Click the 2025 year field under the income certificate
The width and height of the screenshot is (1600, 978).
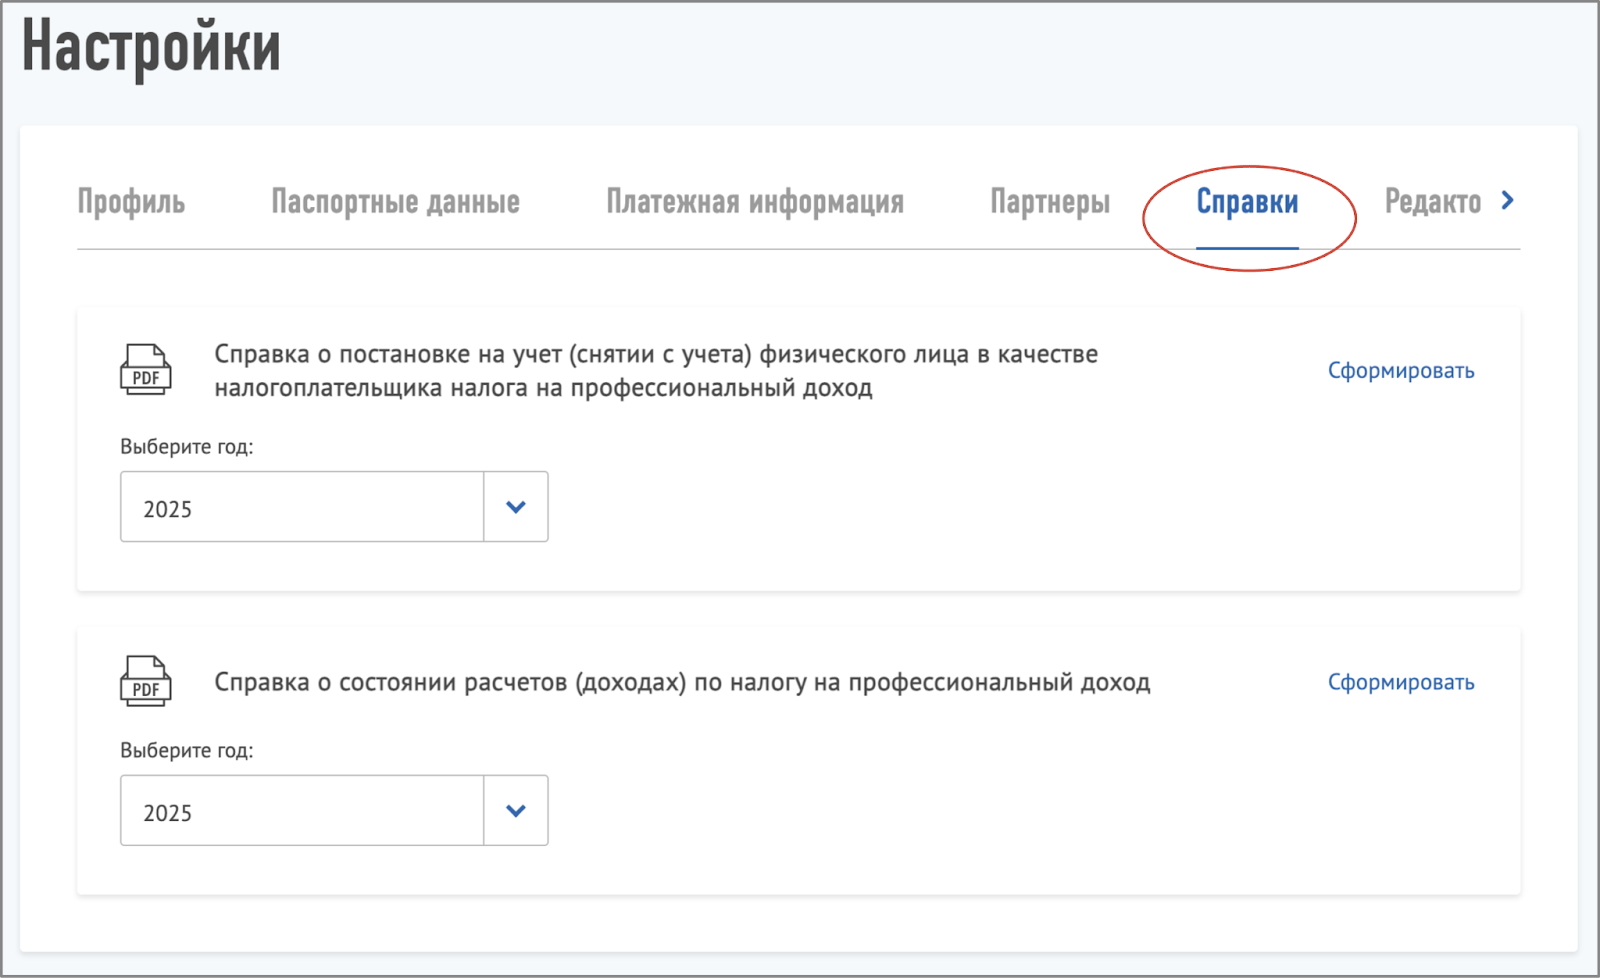pyautogui.click(x=302, y=812)
